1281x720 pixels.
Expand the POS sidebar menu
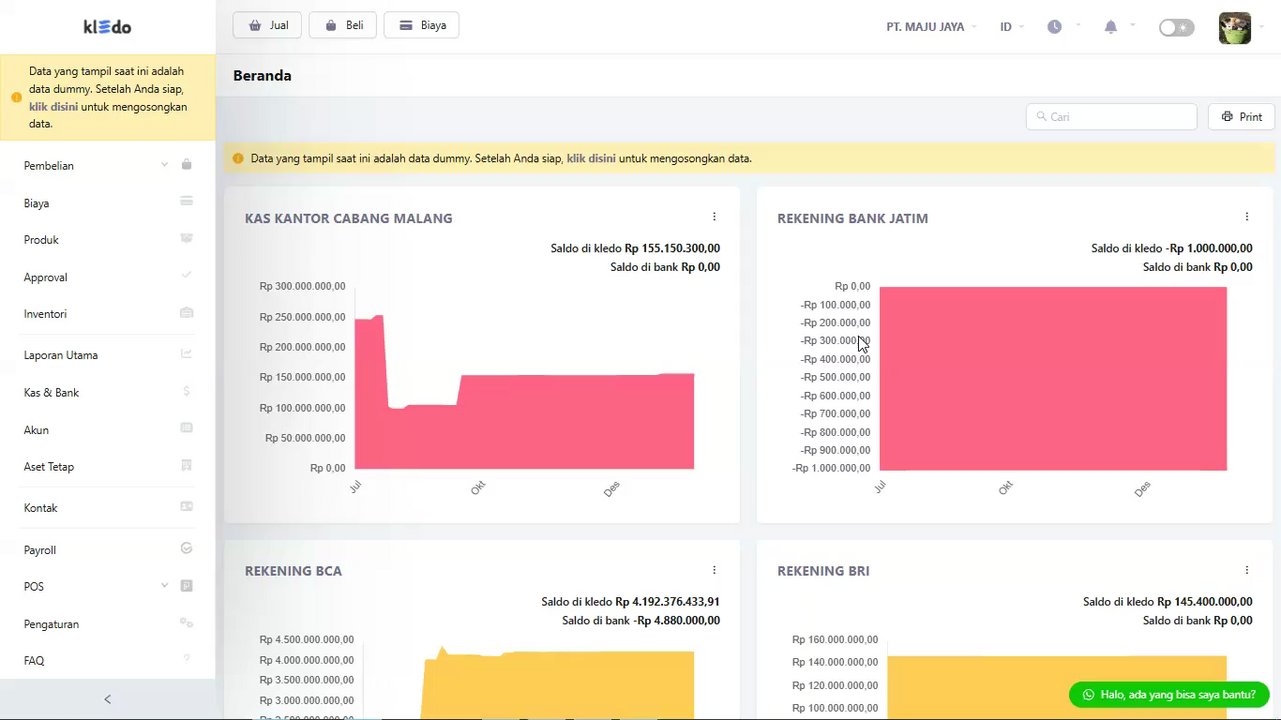107,586
